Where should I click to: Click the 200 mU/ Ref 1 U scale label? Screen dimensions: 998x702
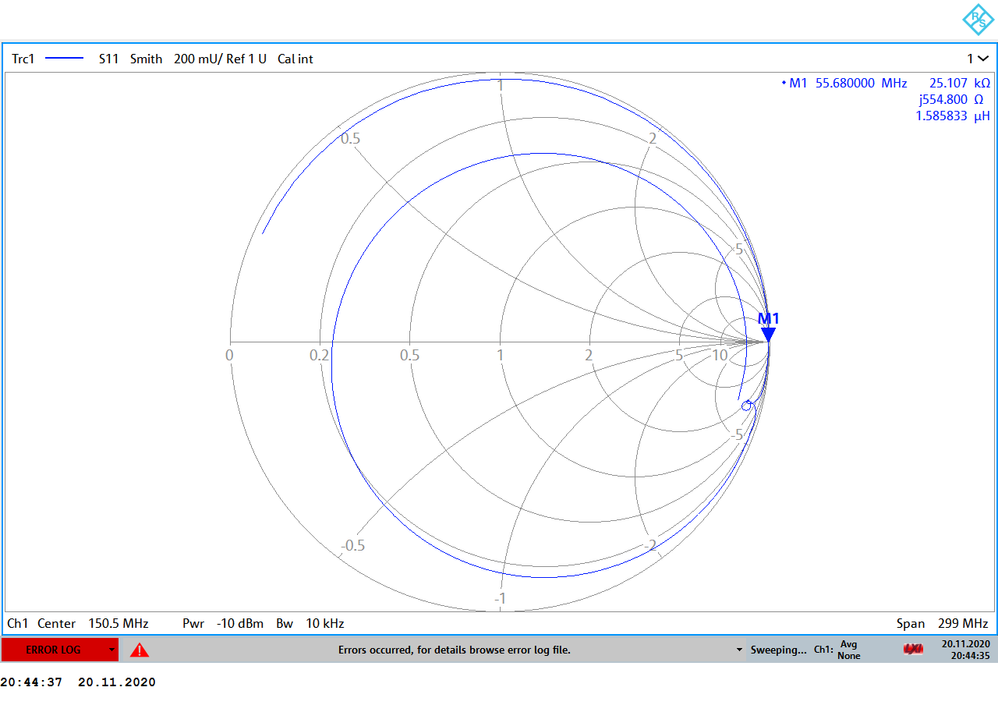[220, 59]
